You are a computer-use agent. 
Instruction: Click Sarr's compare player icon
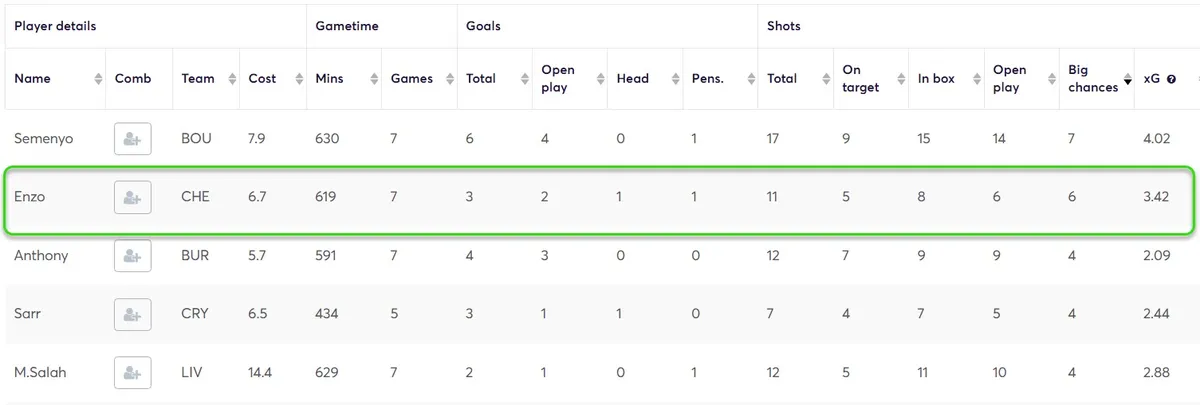pos(132,314)
